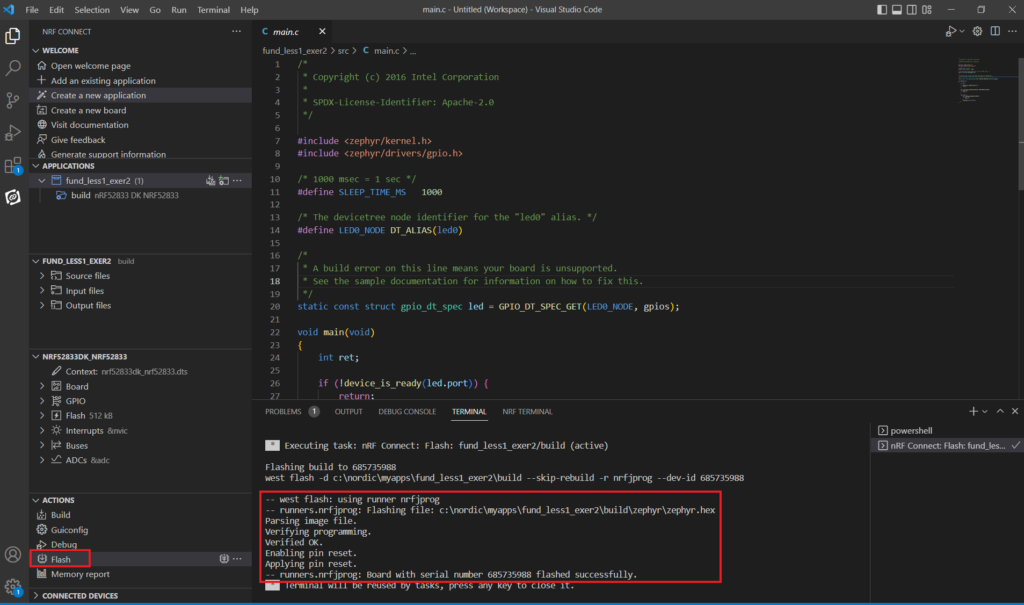Expand the Interrupts node

(42, 431)
